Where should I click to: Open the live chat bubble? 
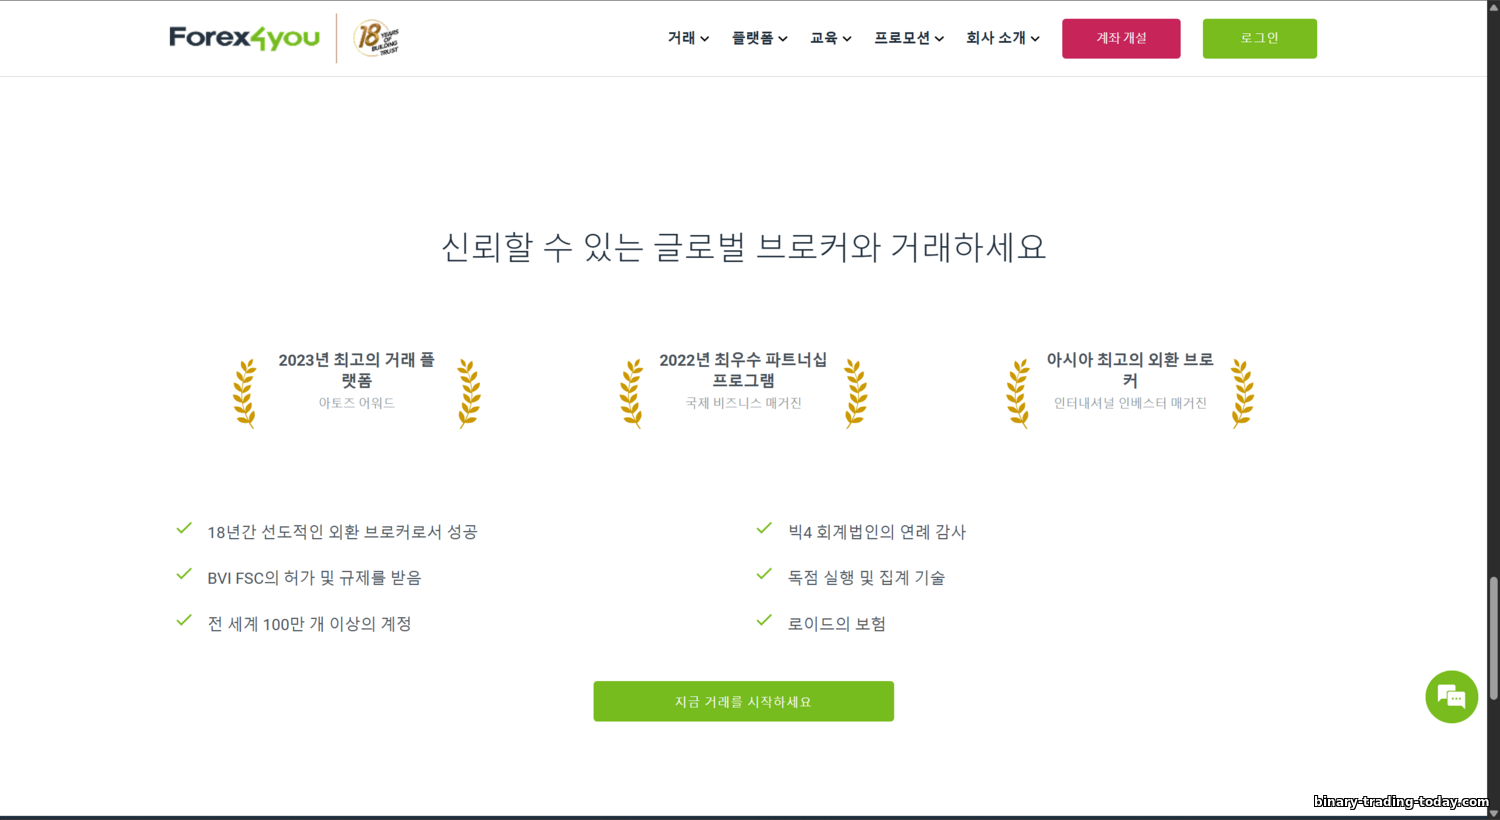(x=1451, y=697)
